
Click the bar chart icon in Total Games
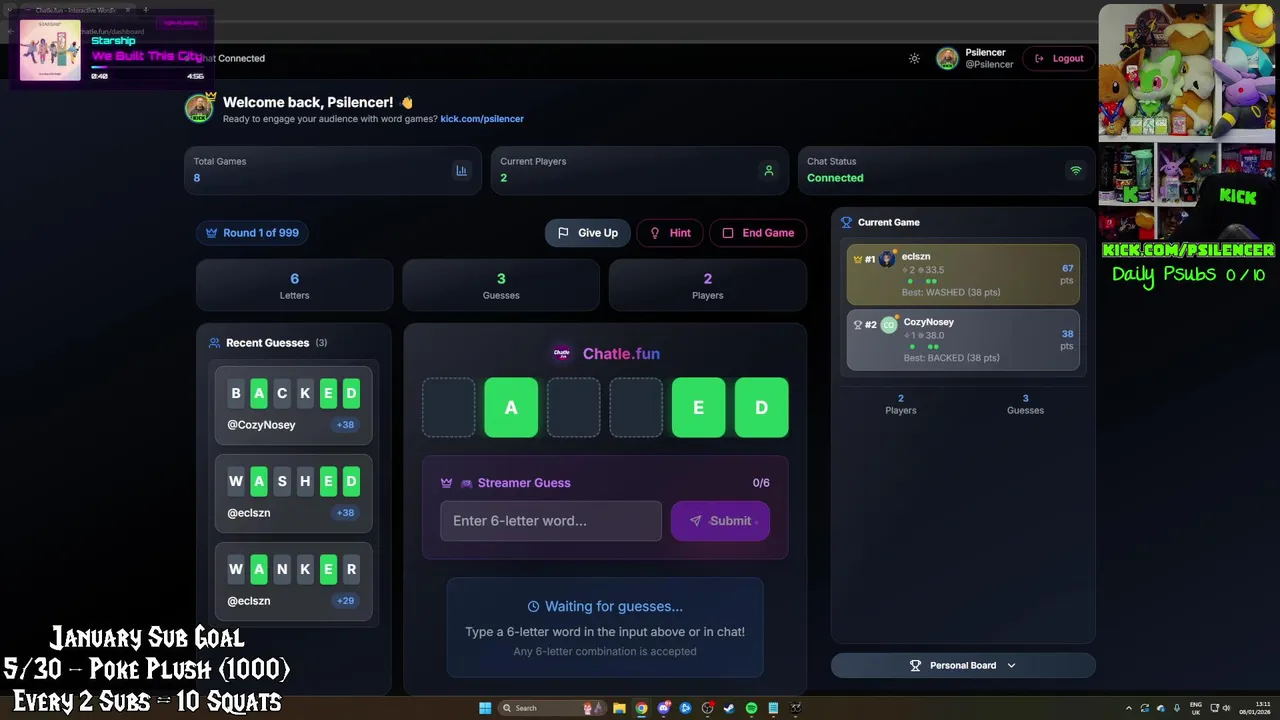[461, 170]
